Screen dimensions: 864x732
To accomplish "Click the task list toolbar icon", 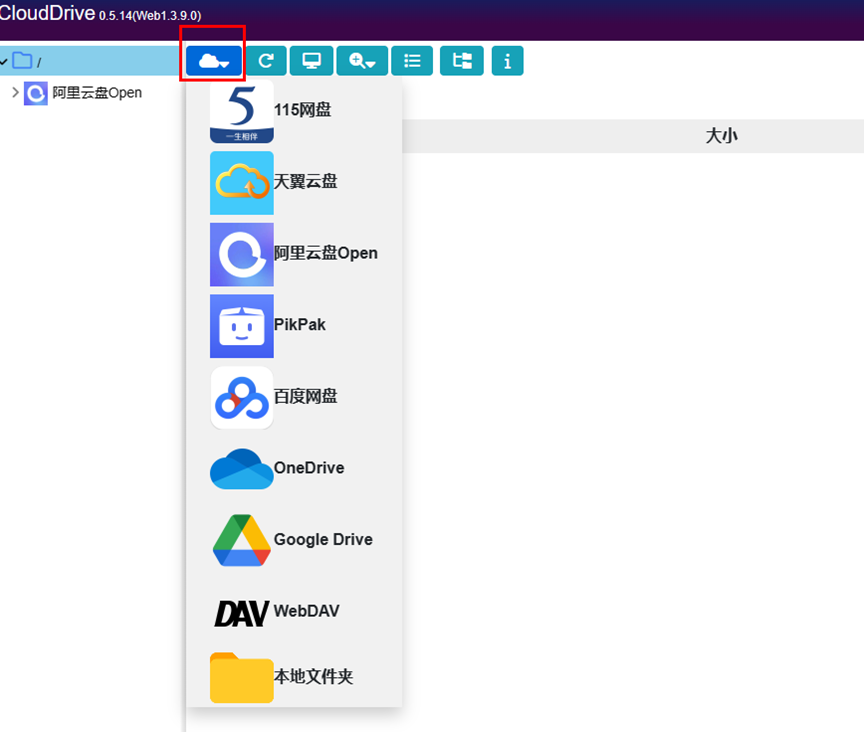I will pyautogui.click(x=412, y=61).
